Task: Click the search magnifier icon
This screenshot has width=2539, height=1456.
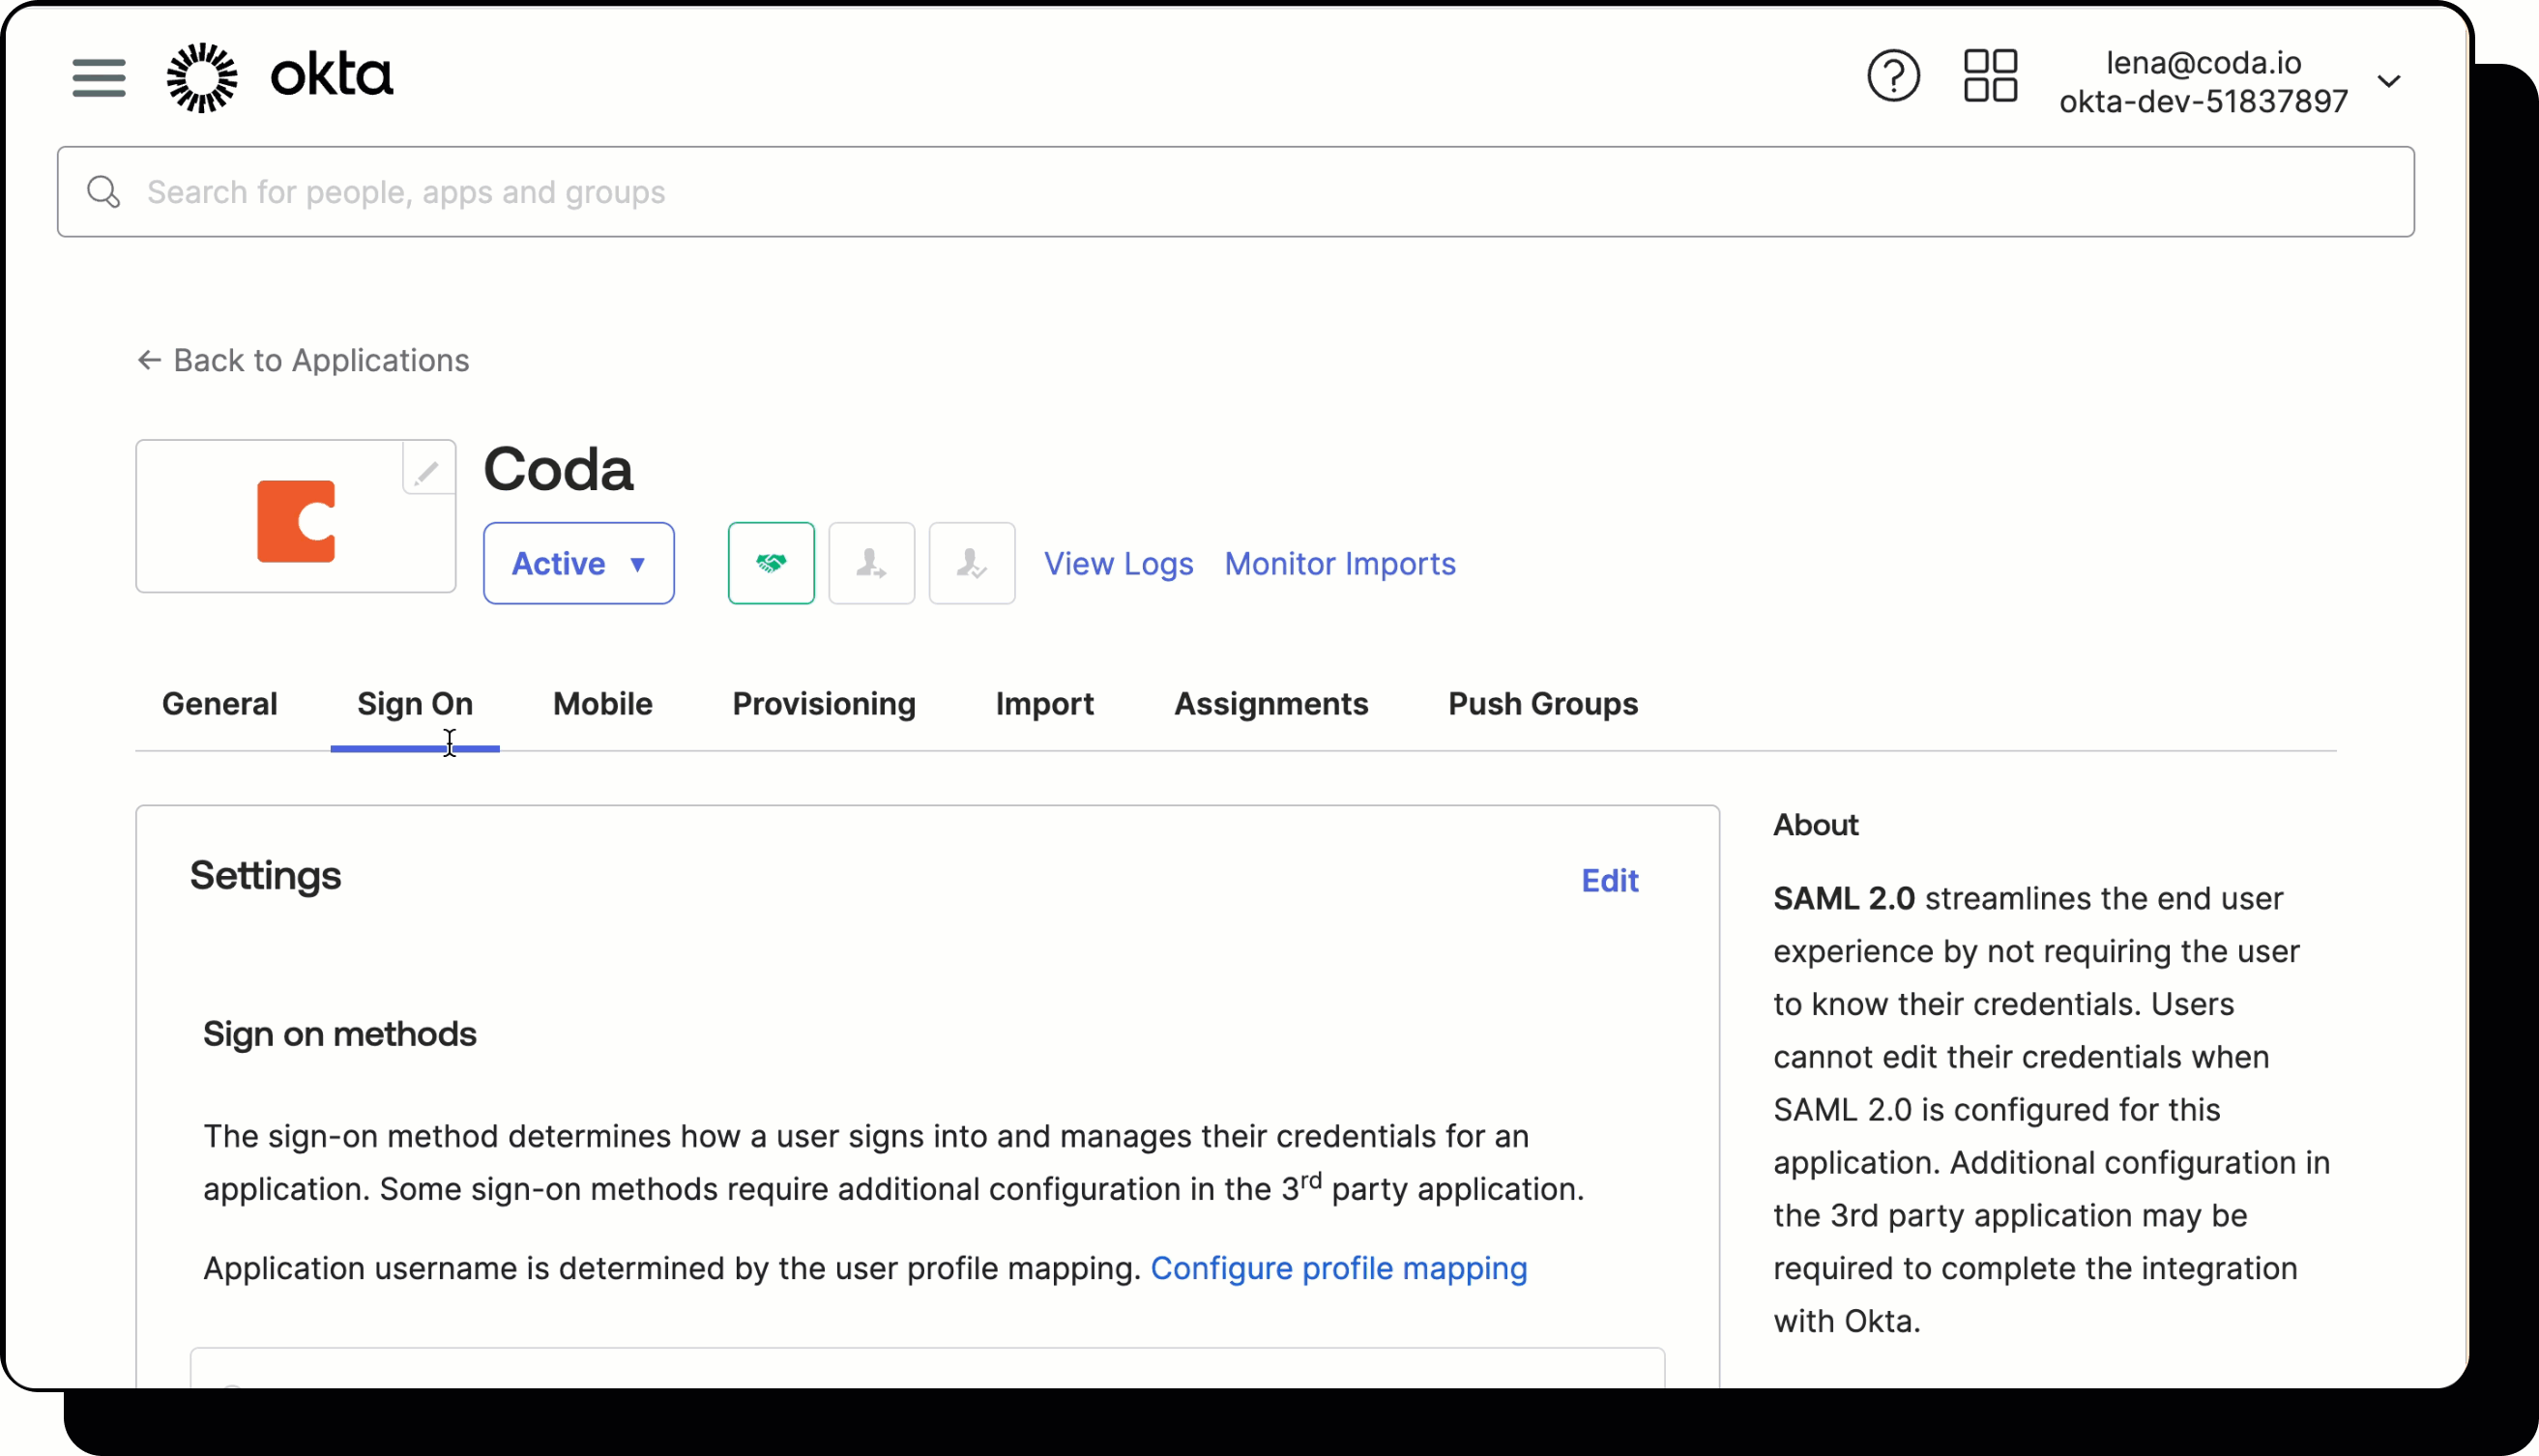Action: (x=103, y=191)
